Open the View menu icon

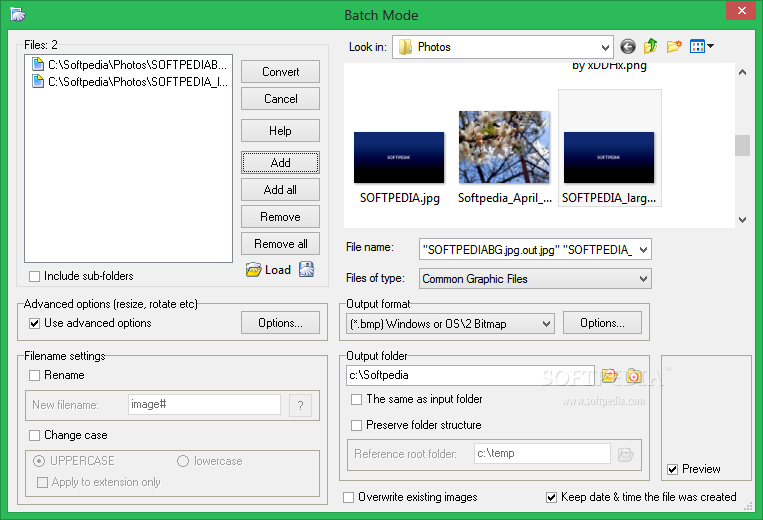[702, 46]
